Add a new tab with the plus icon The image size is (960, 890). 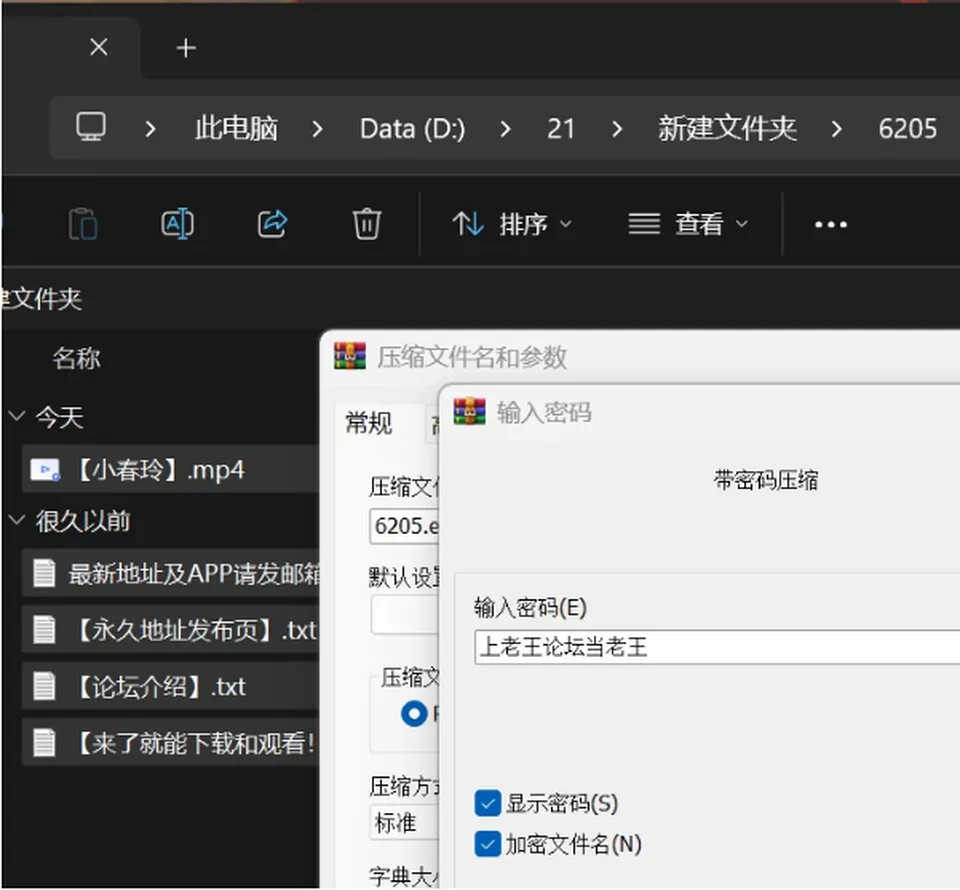click(x=186, y=48)
